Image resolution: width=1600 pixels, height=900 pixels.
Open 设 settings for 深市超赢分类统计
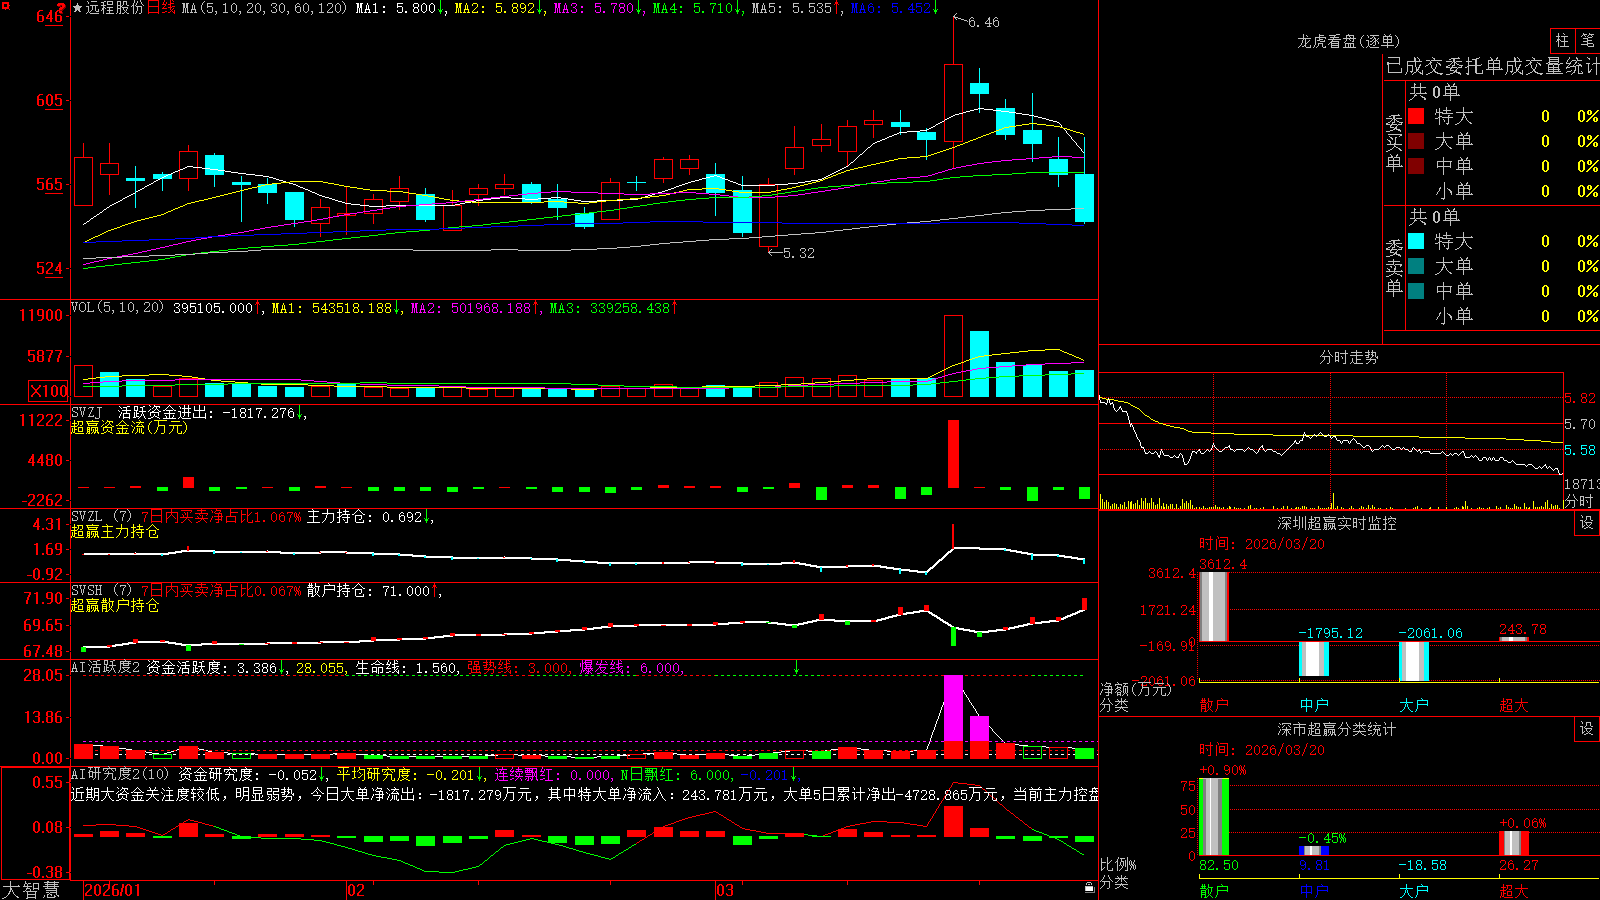1587,729
